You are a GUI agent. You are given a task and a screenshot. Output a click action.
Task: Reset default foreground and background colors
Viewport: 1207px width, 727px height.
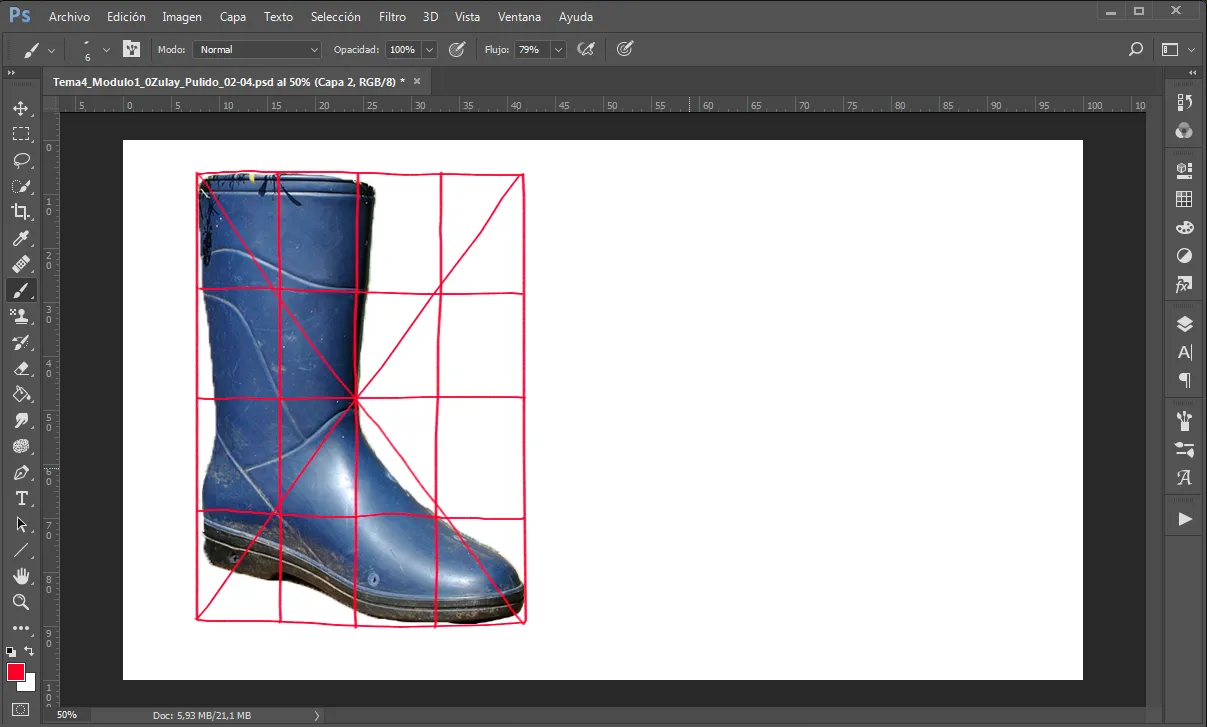point(10,651)
